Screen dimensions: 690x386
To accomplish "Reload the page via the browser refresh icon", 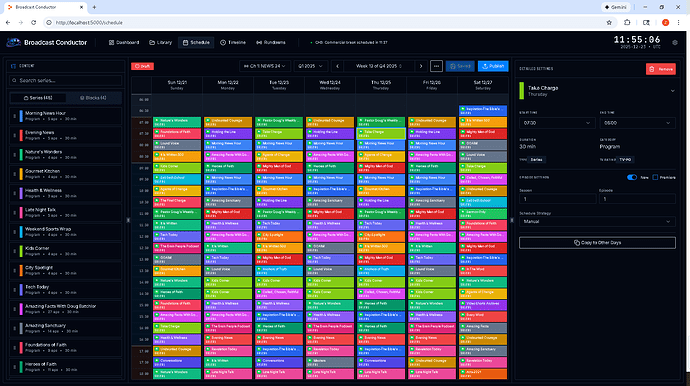I will point(33,22).
